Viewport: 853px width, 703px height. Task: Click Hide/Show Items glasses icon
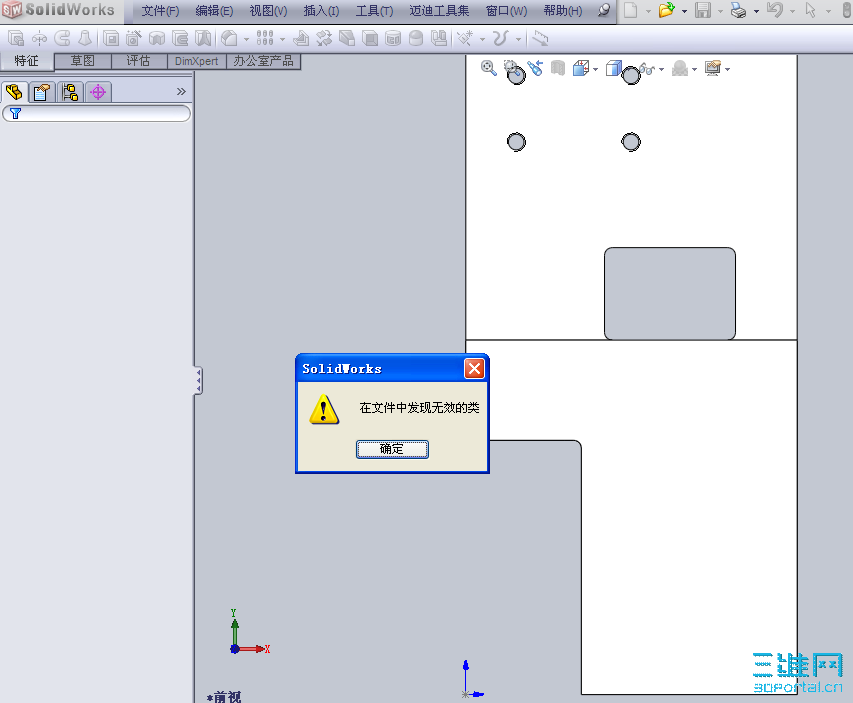pyautogui.click(x=647, y=69)
